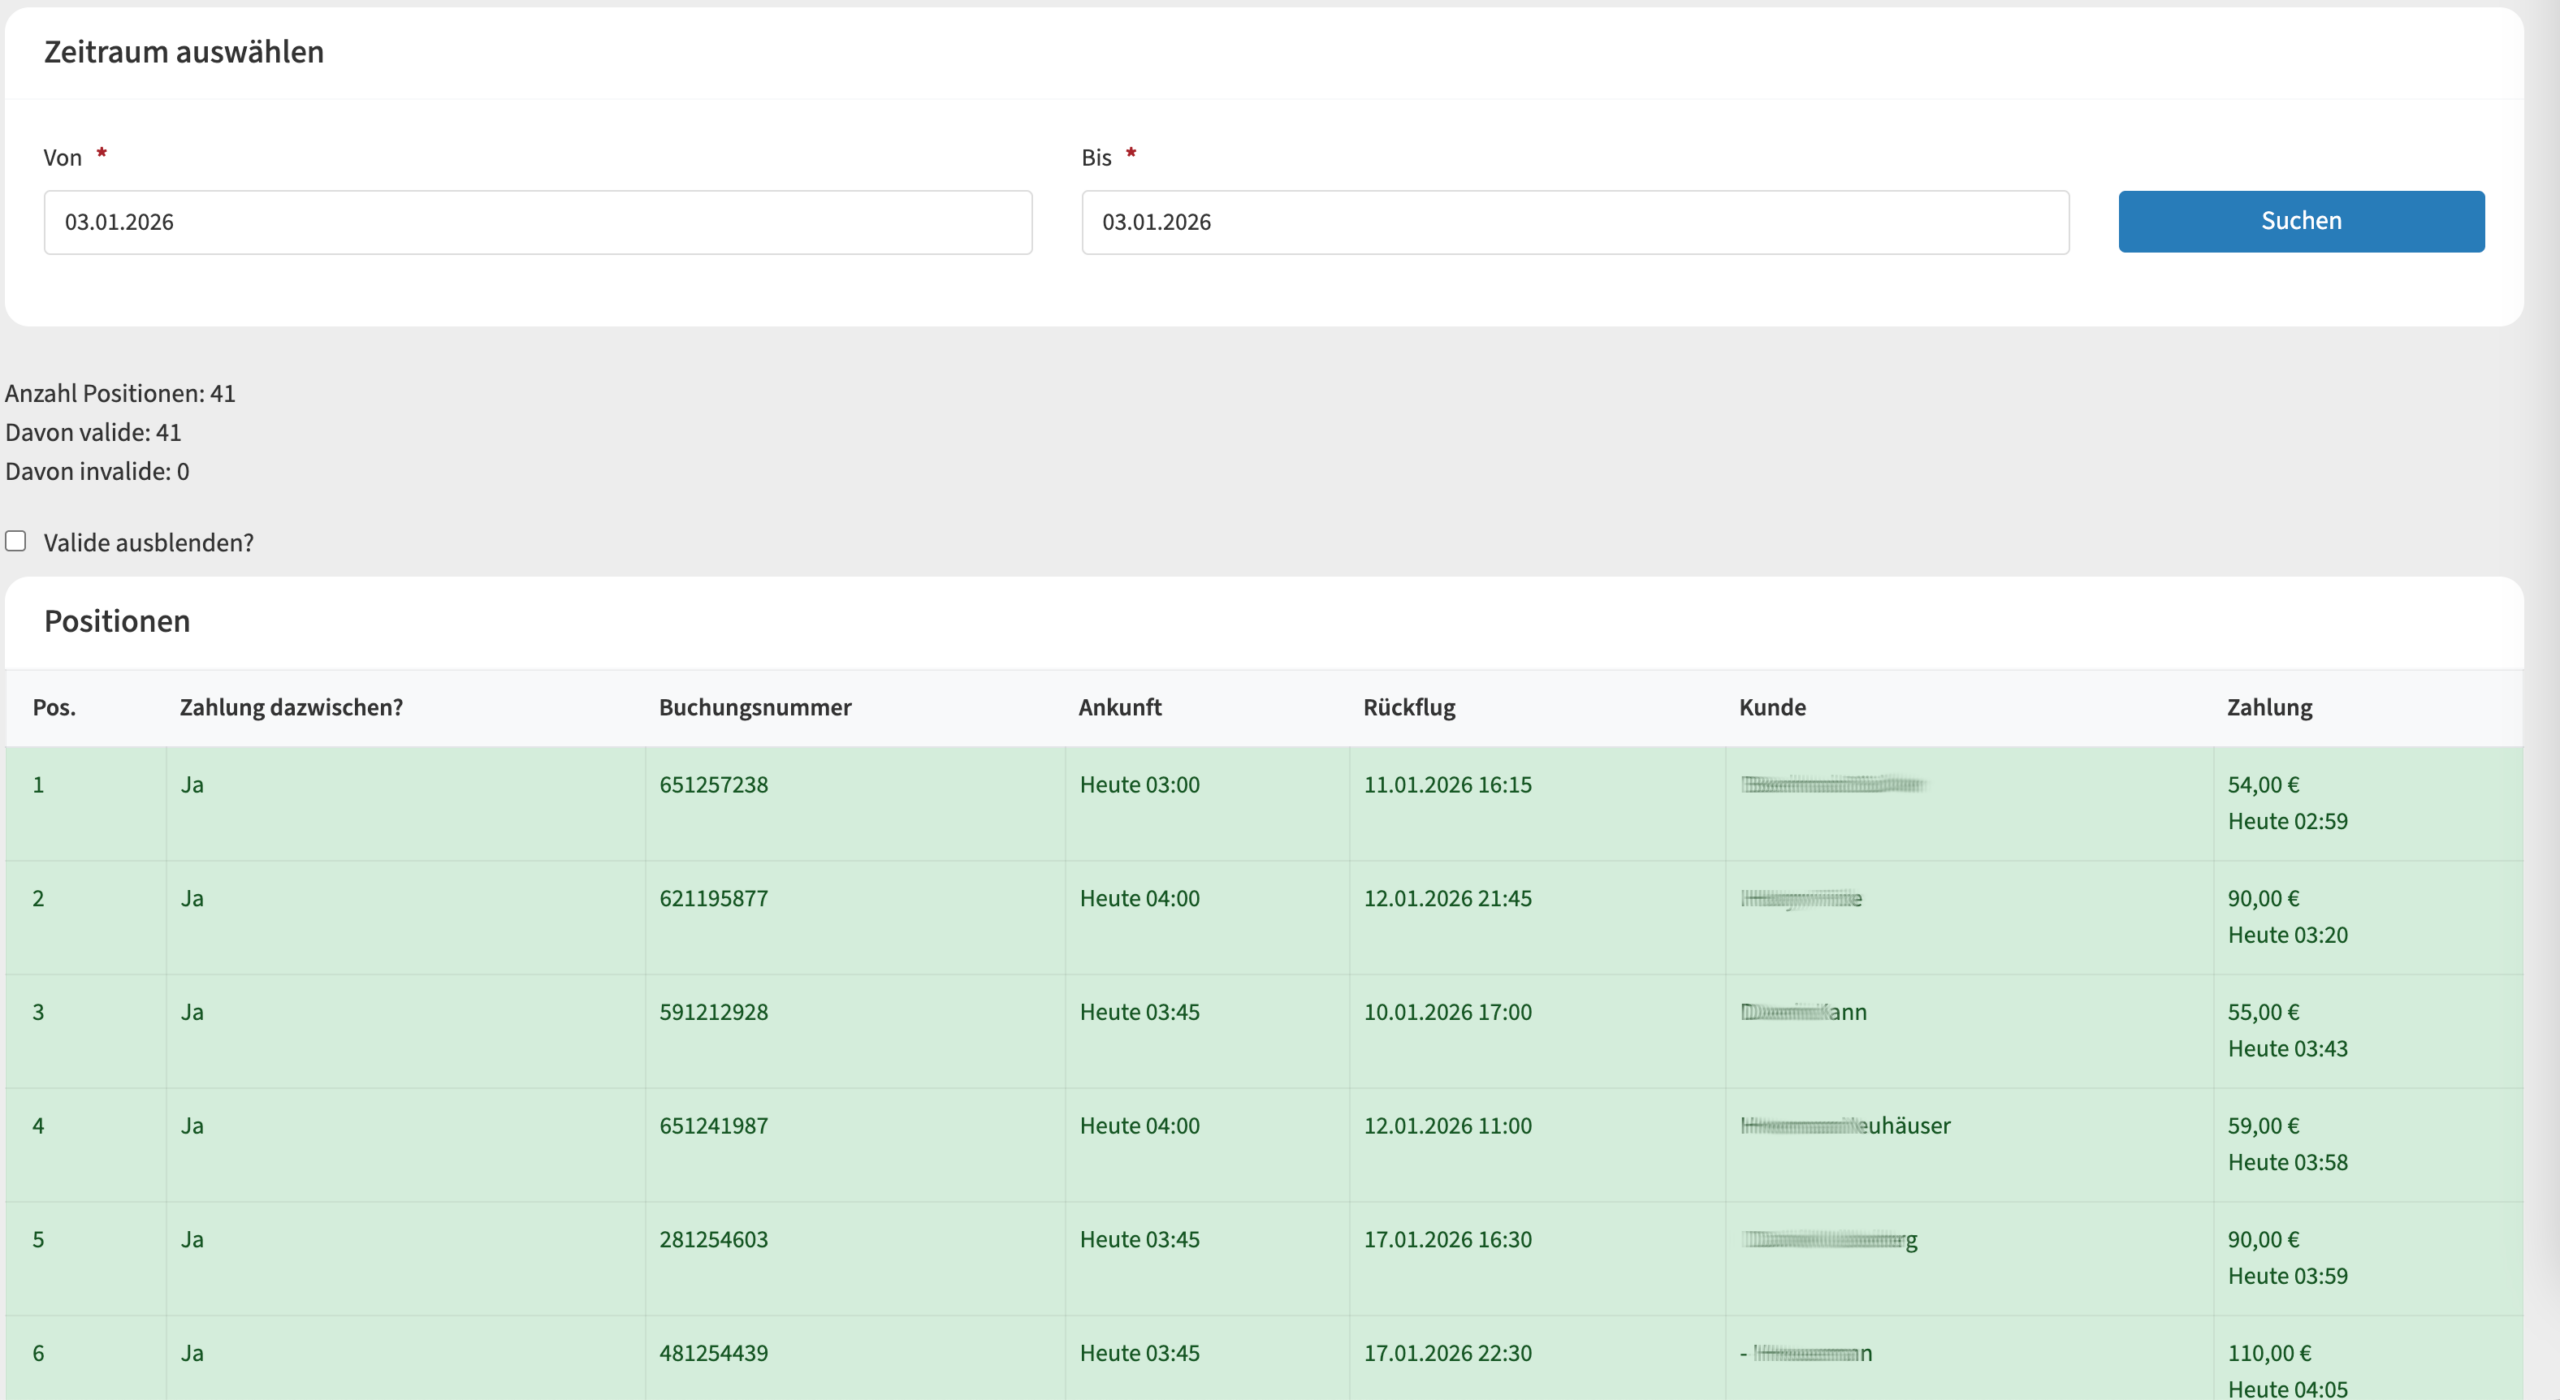
Task: Click the Kunde column header
Action: pos(1771,707)
